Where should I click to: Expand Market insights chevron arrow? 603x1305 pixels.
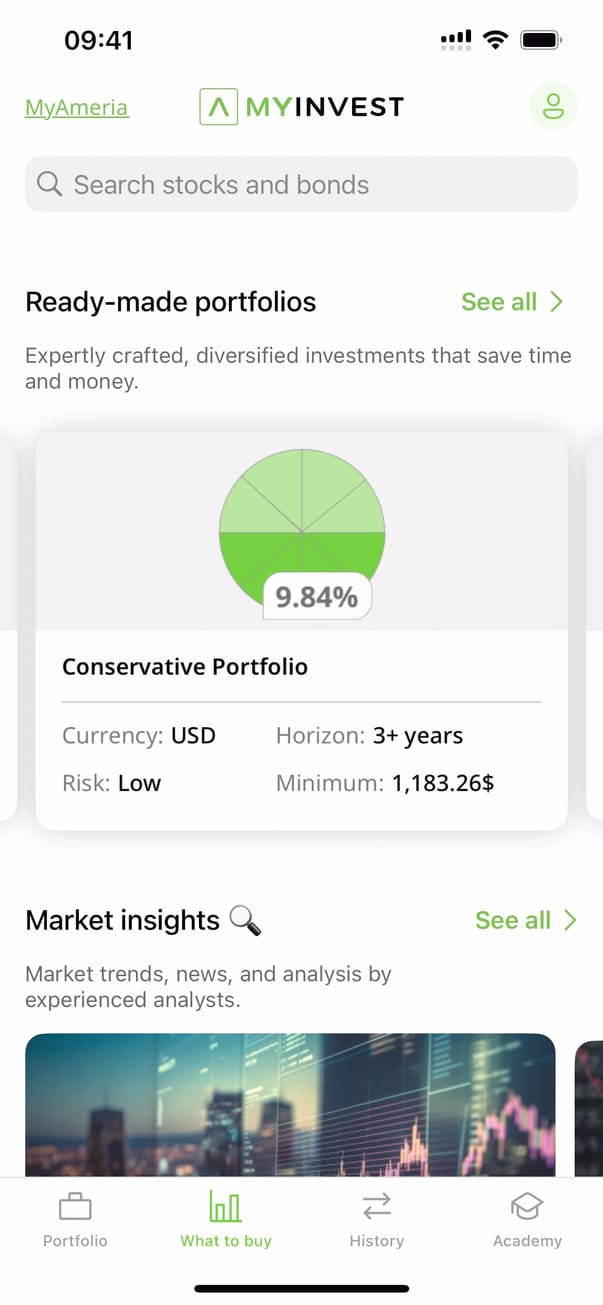[570, 920]
